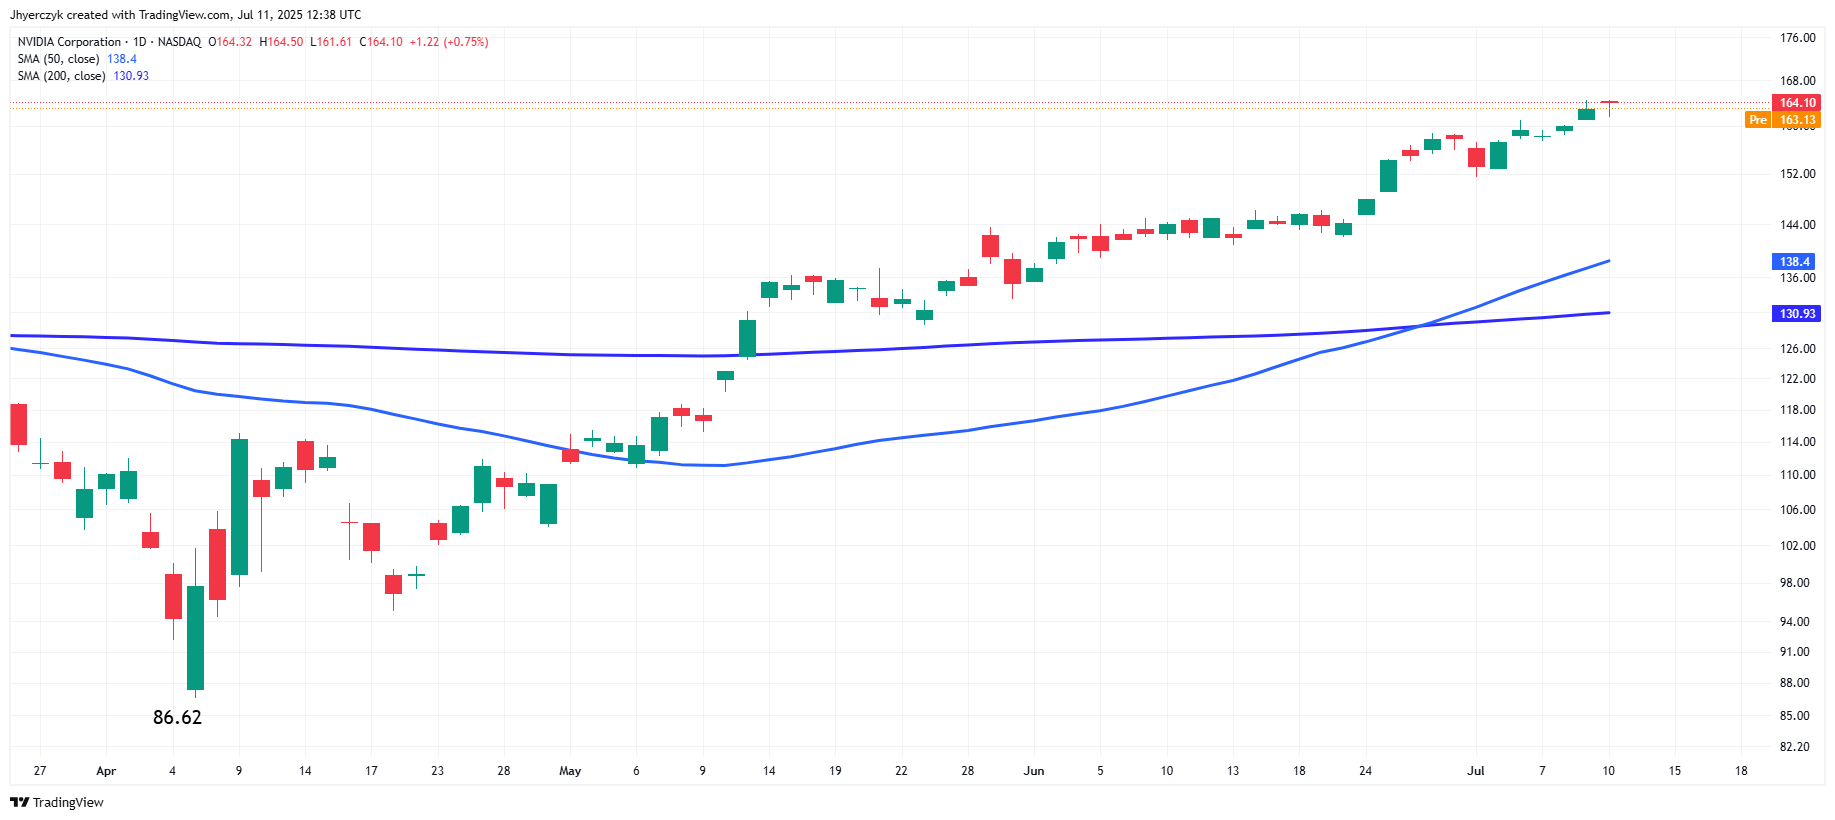Click the 82.20 price axis label
Image resolution: width=1835 pixels, height=820 pixels.
pos(1794,747)
